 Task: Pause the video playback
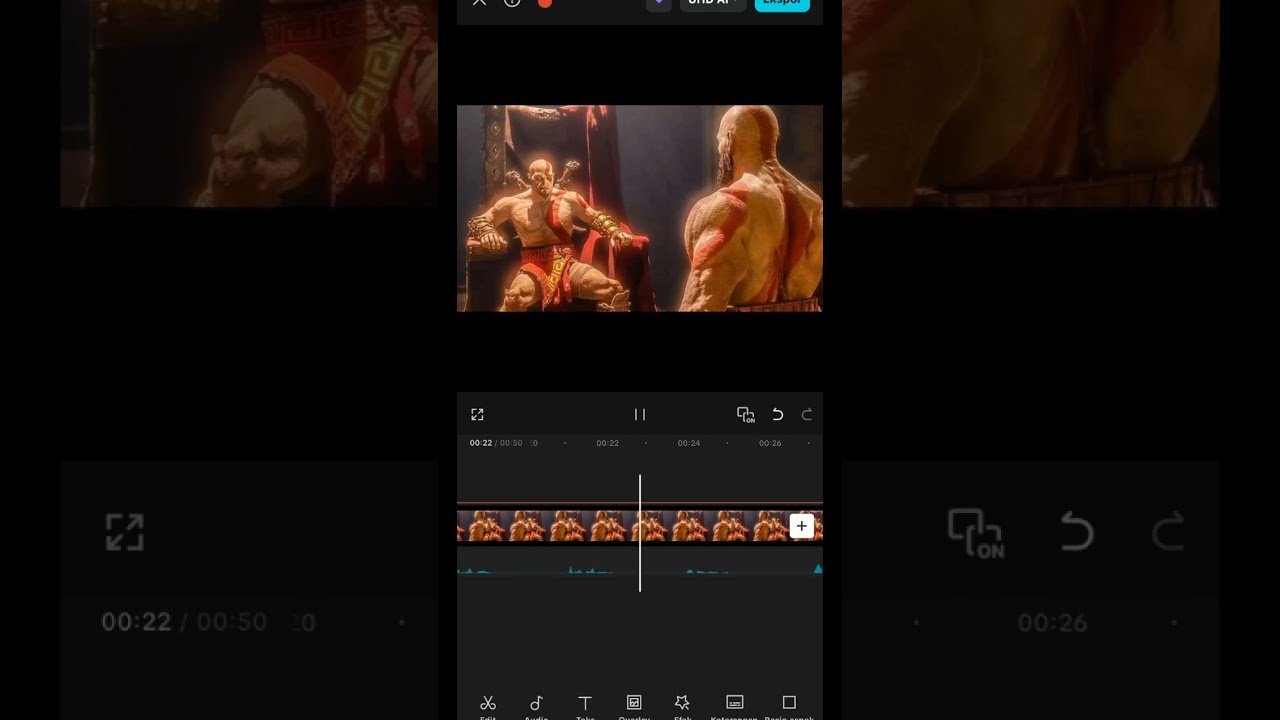(x=640, y=414)
